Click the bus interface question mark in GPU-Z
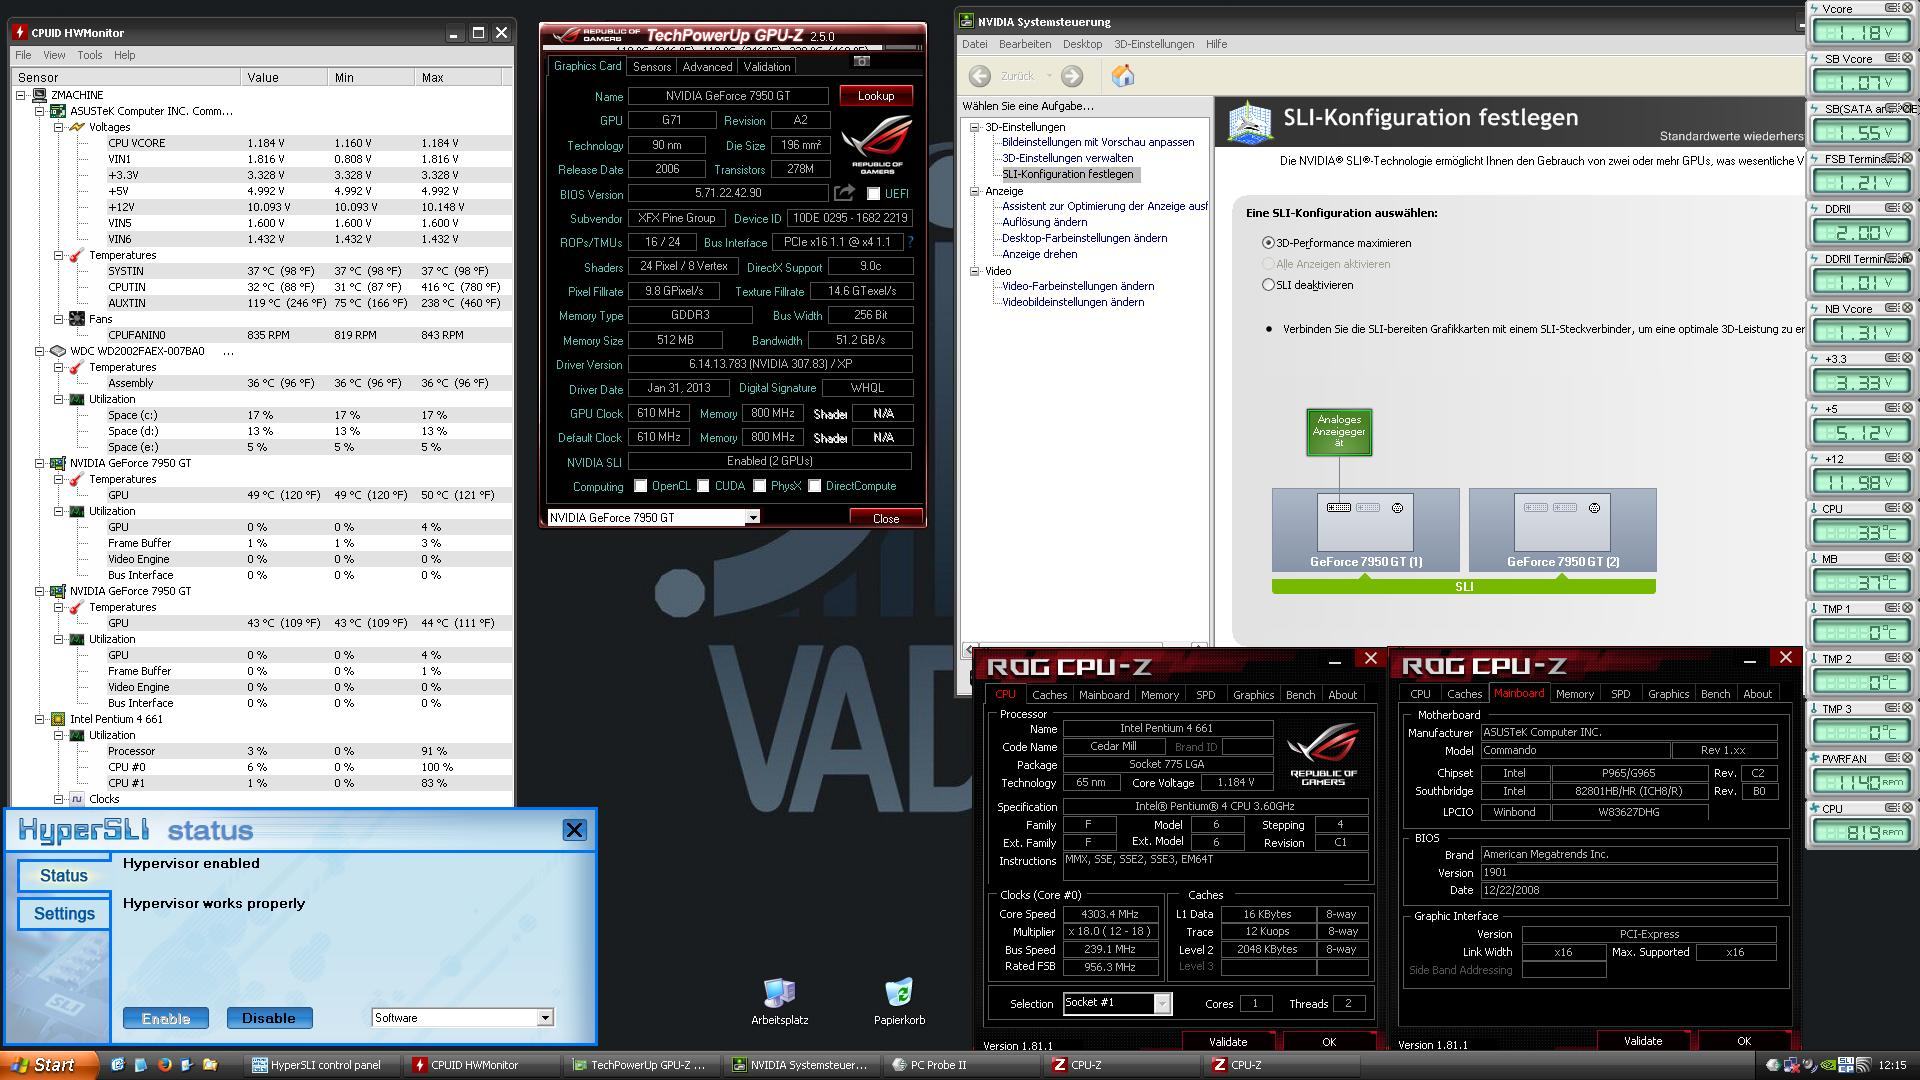 (910, 242)
